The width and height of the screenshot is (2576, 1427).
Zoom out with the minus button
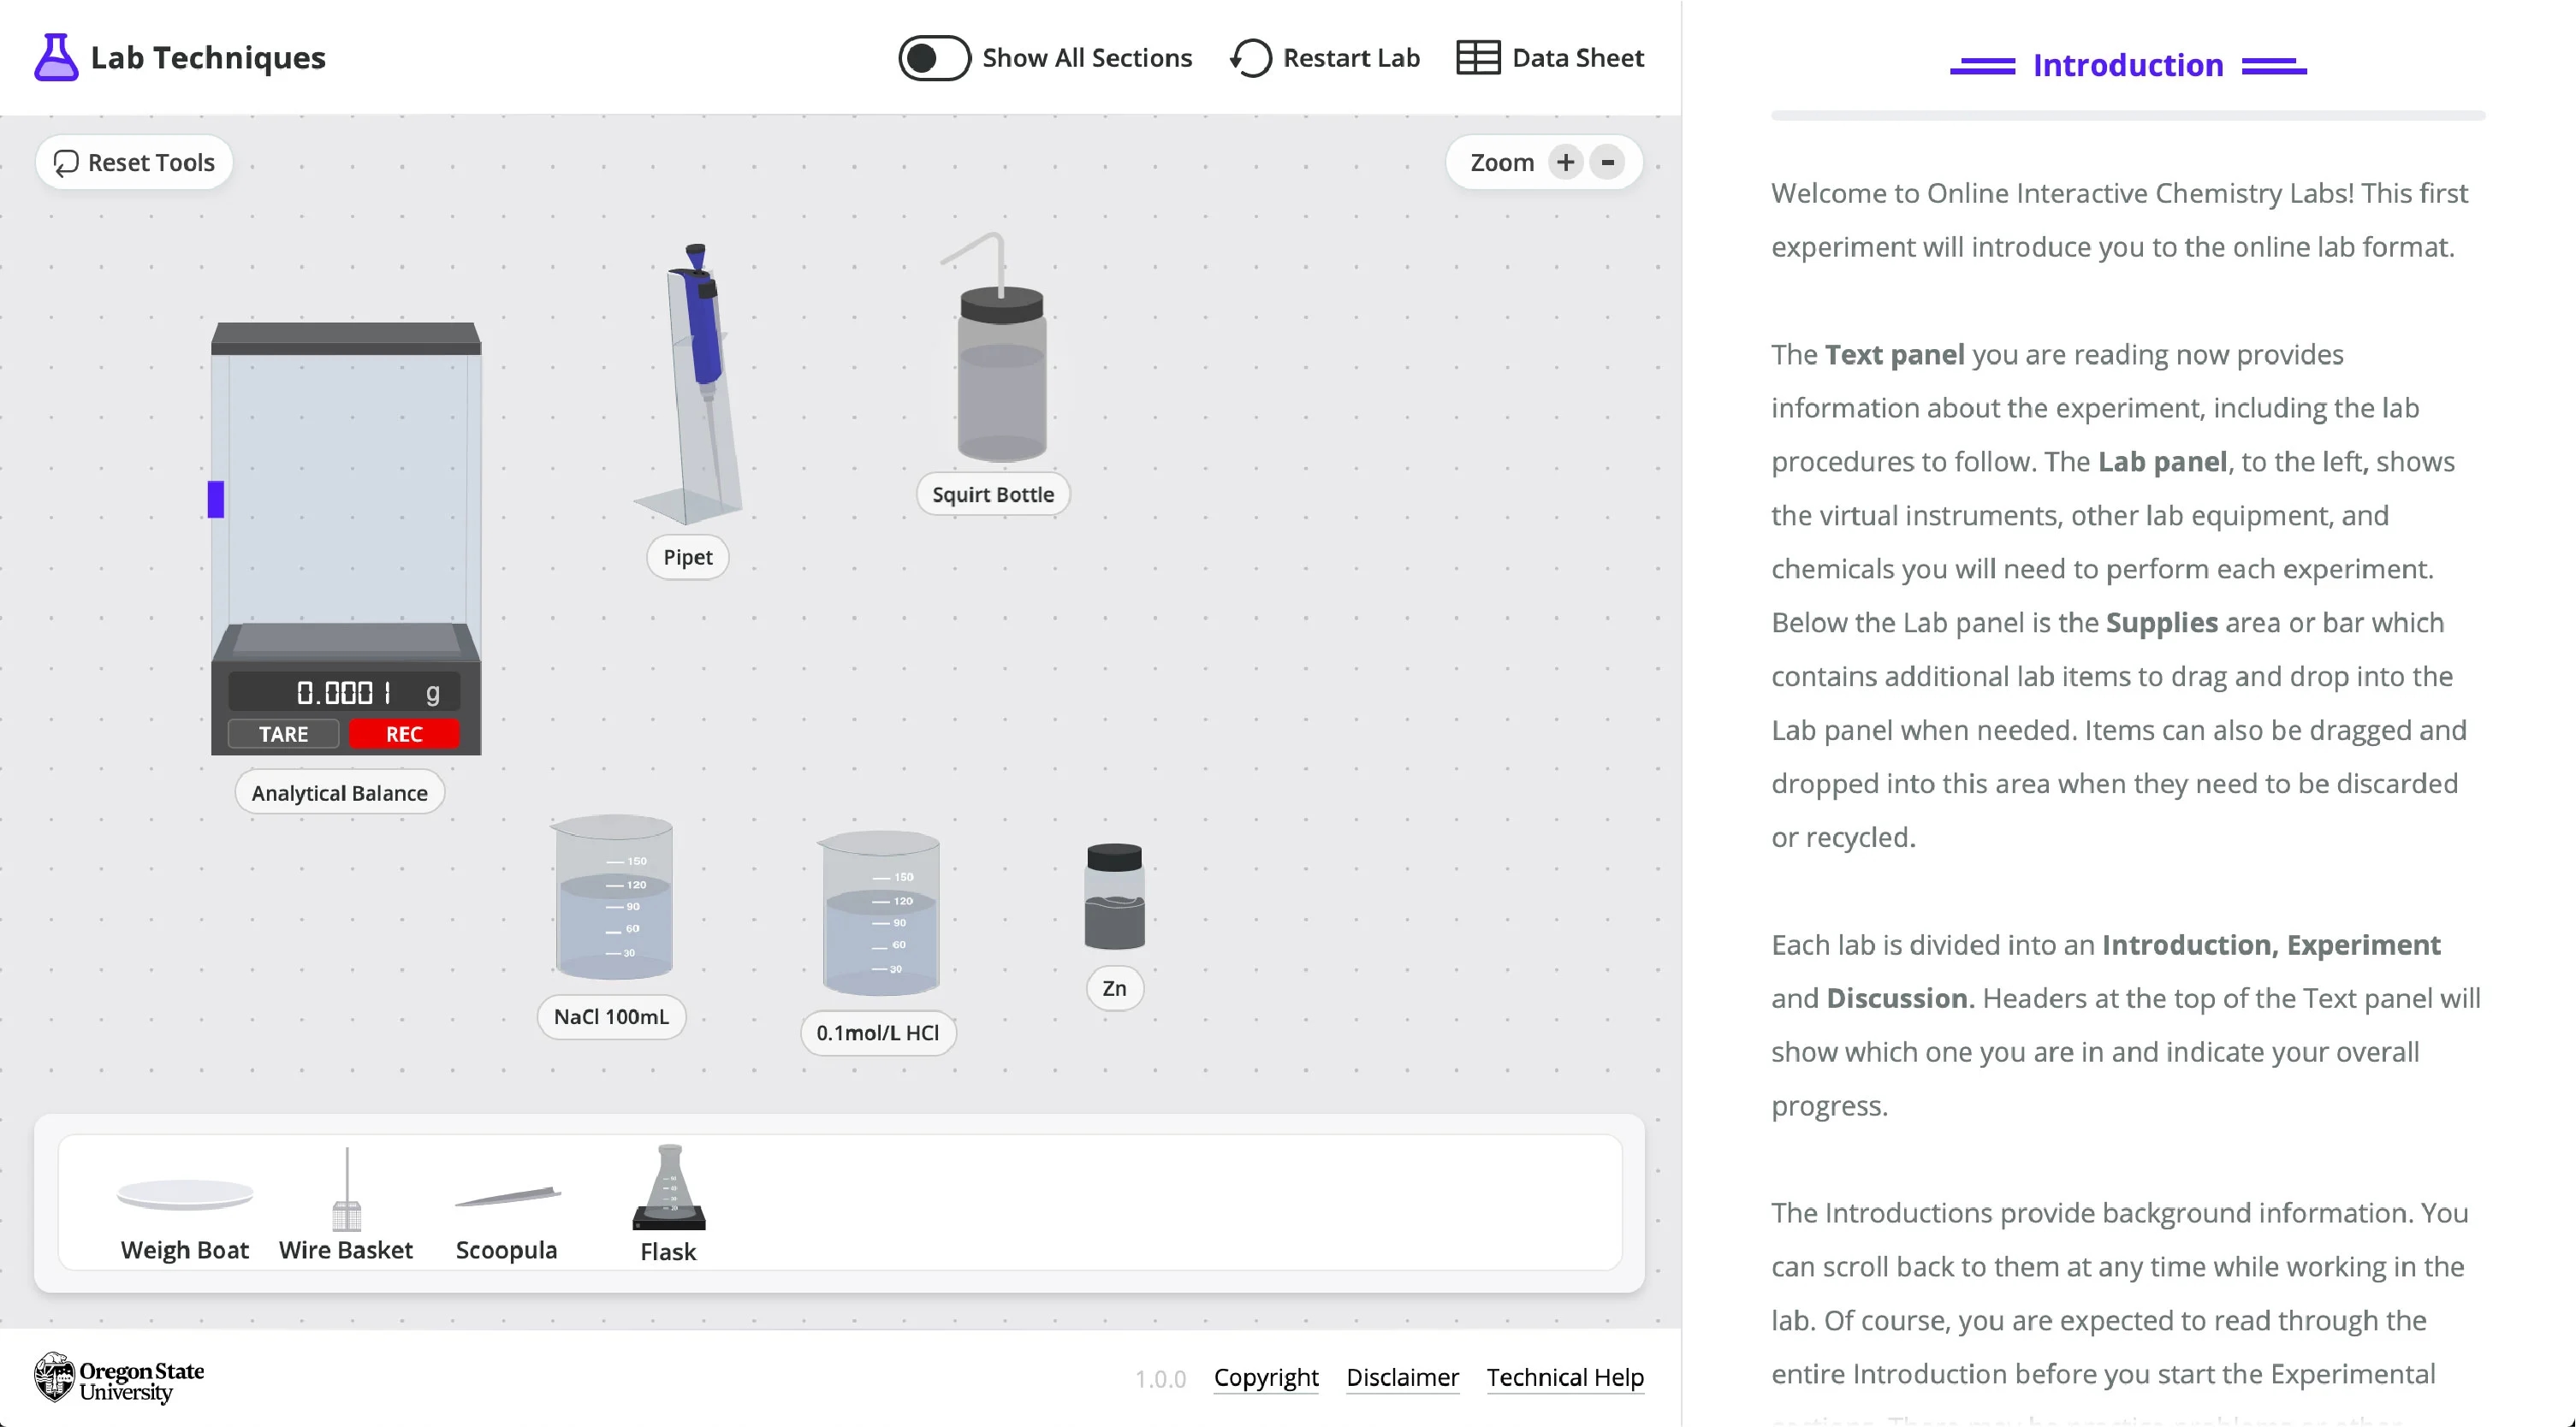(1607, 162)
